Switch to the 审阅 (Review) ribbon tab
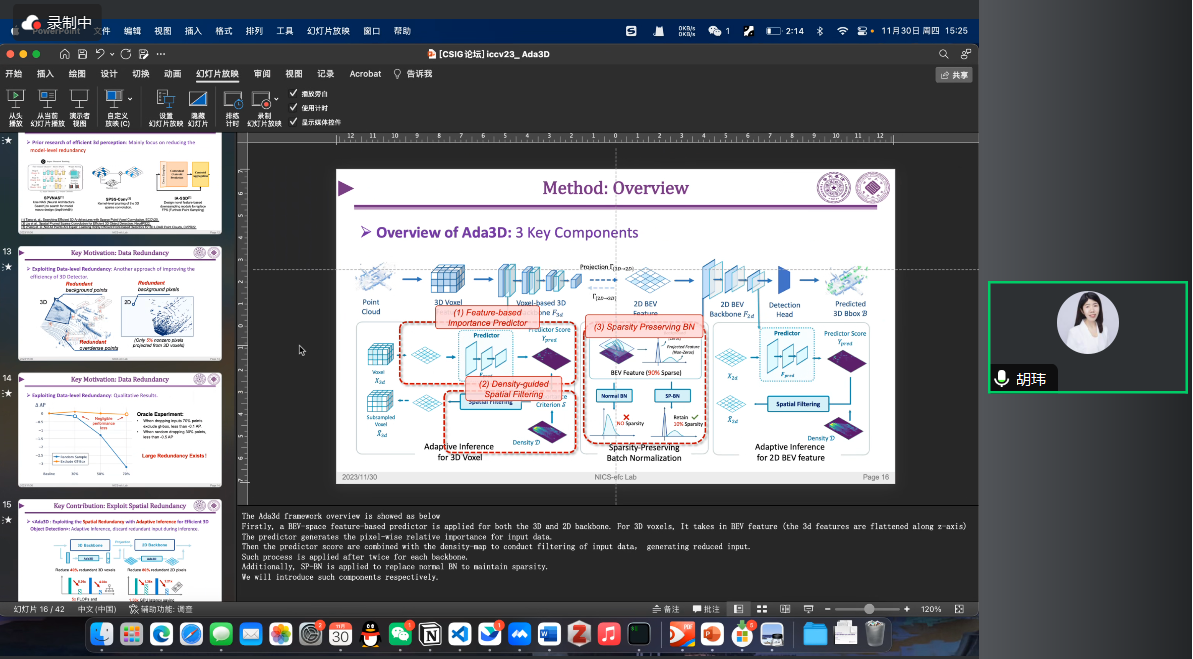 click(262, 74)
